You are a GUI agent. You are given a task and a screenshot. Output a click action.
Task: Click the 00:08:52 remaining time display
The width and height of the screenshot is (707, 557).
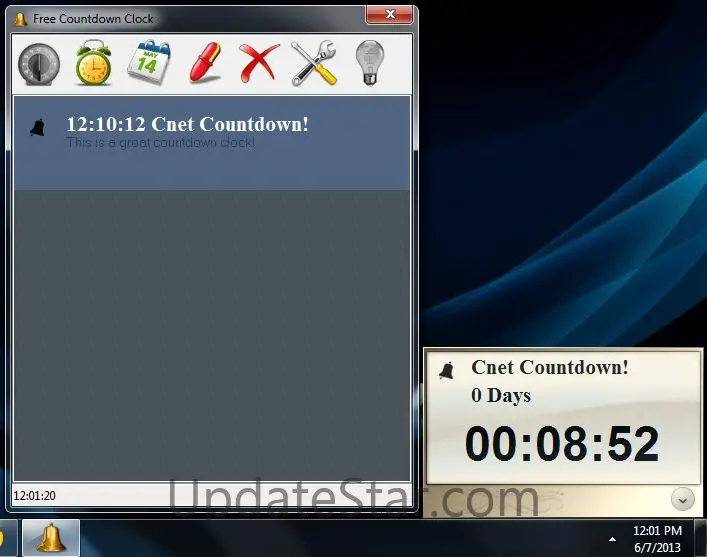point(562,444)
